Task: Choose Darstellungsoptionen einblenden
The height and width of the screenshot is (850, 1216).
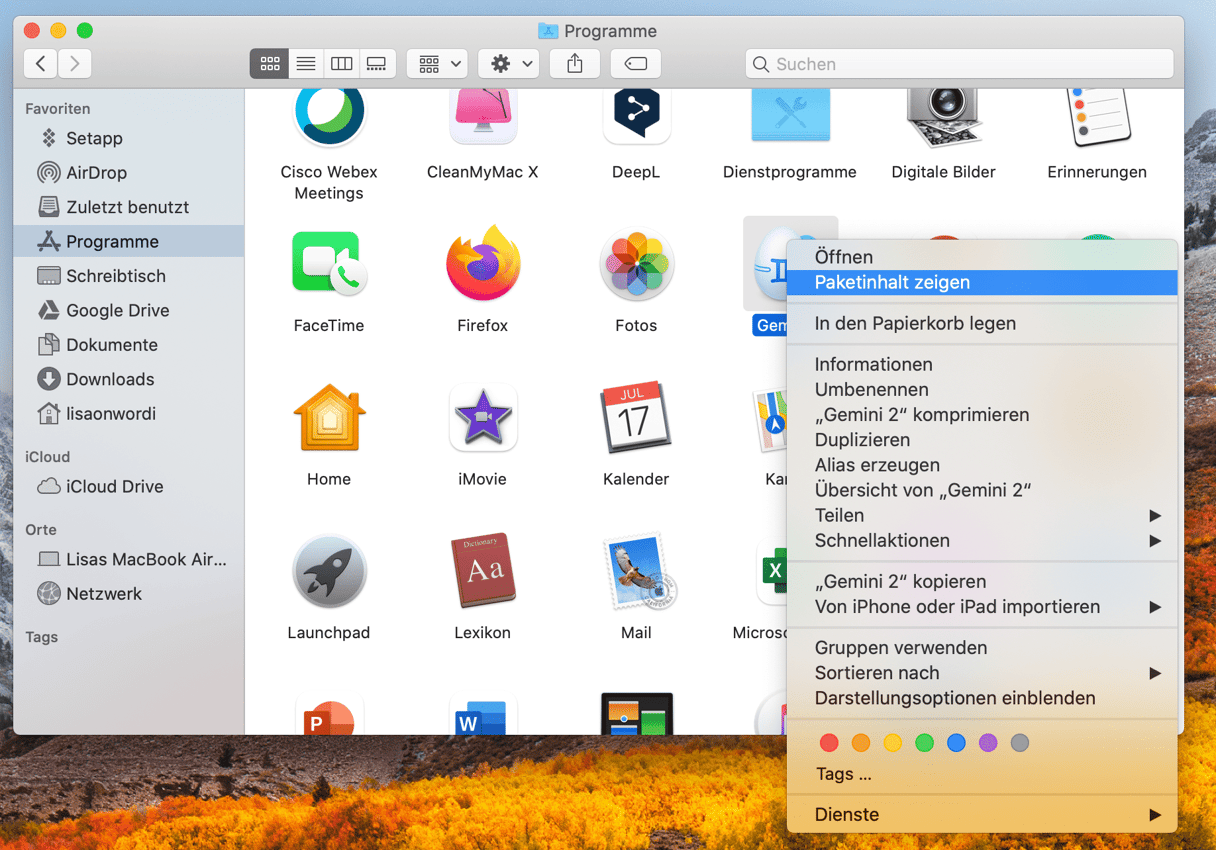Action: pyautogui.click(x=982, y=698)
